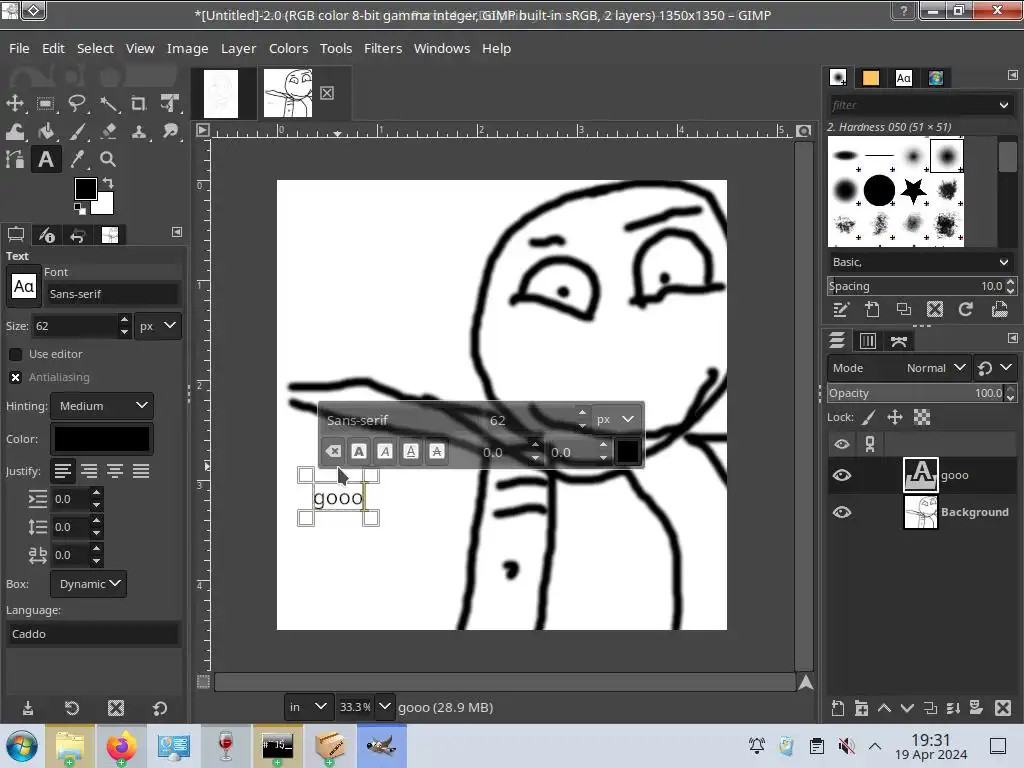Click the edit brush icon

[x=840, y=309]
